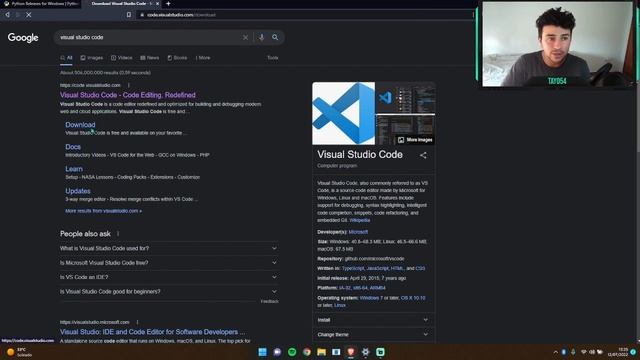Click the Microsoft developer link
Image resolution: width=640 pixels, height=360 pixels.
(x=358, y=232)
